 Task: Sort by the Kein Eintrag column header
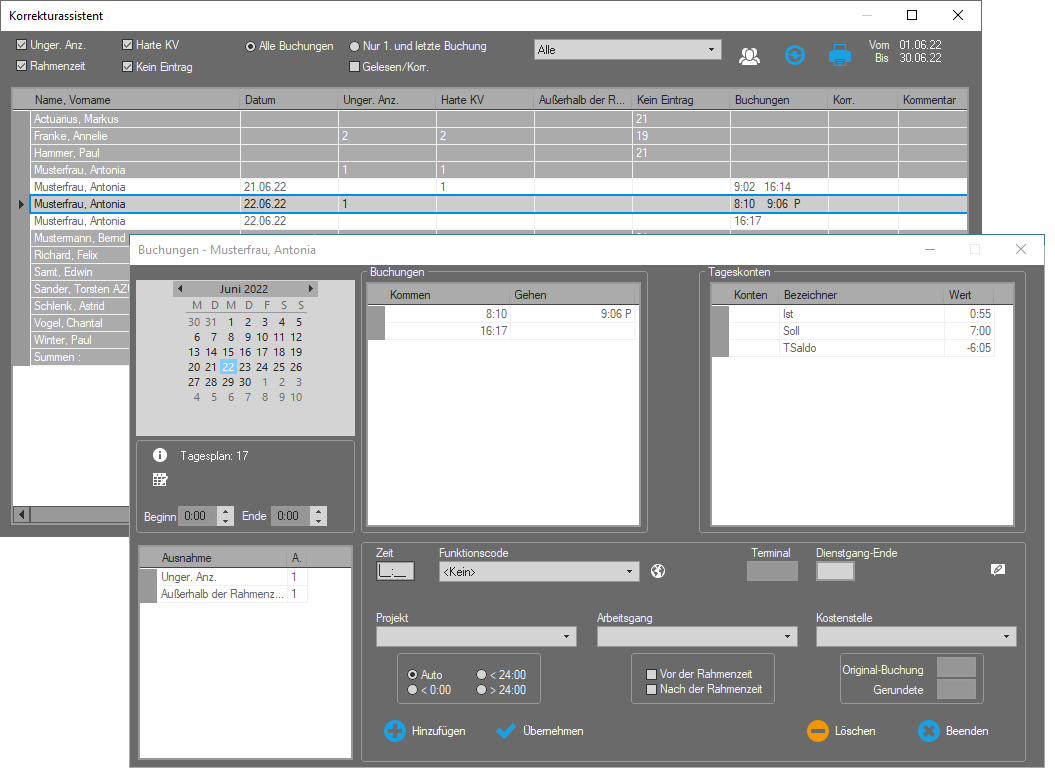680,100
